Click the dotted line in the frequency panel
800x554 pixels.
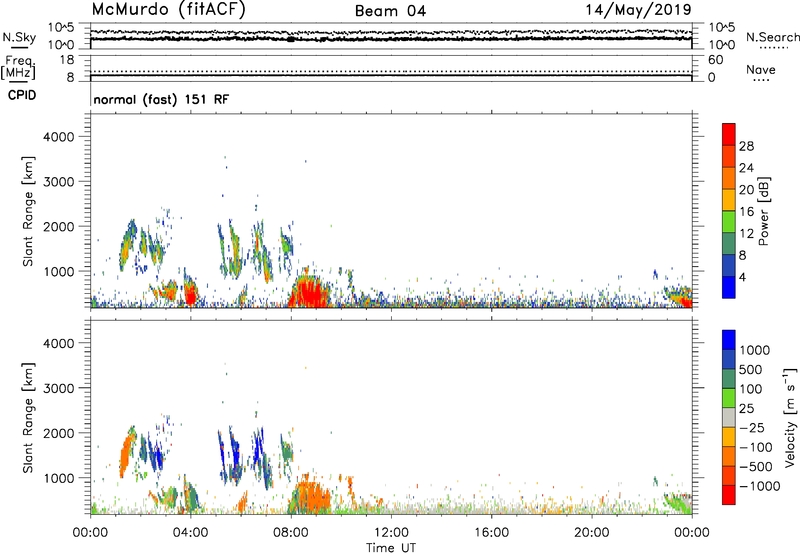tap(391, 72)
